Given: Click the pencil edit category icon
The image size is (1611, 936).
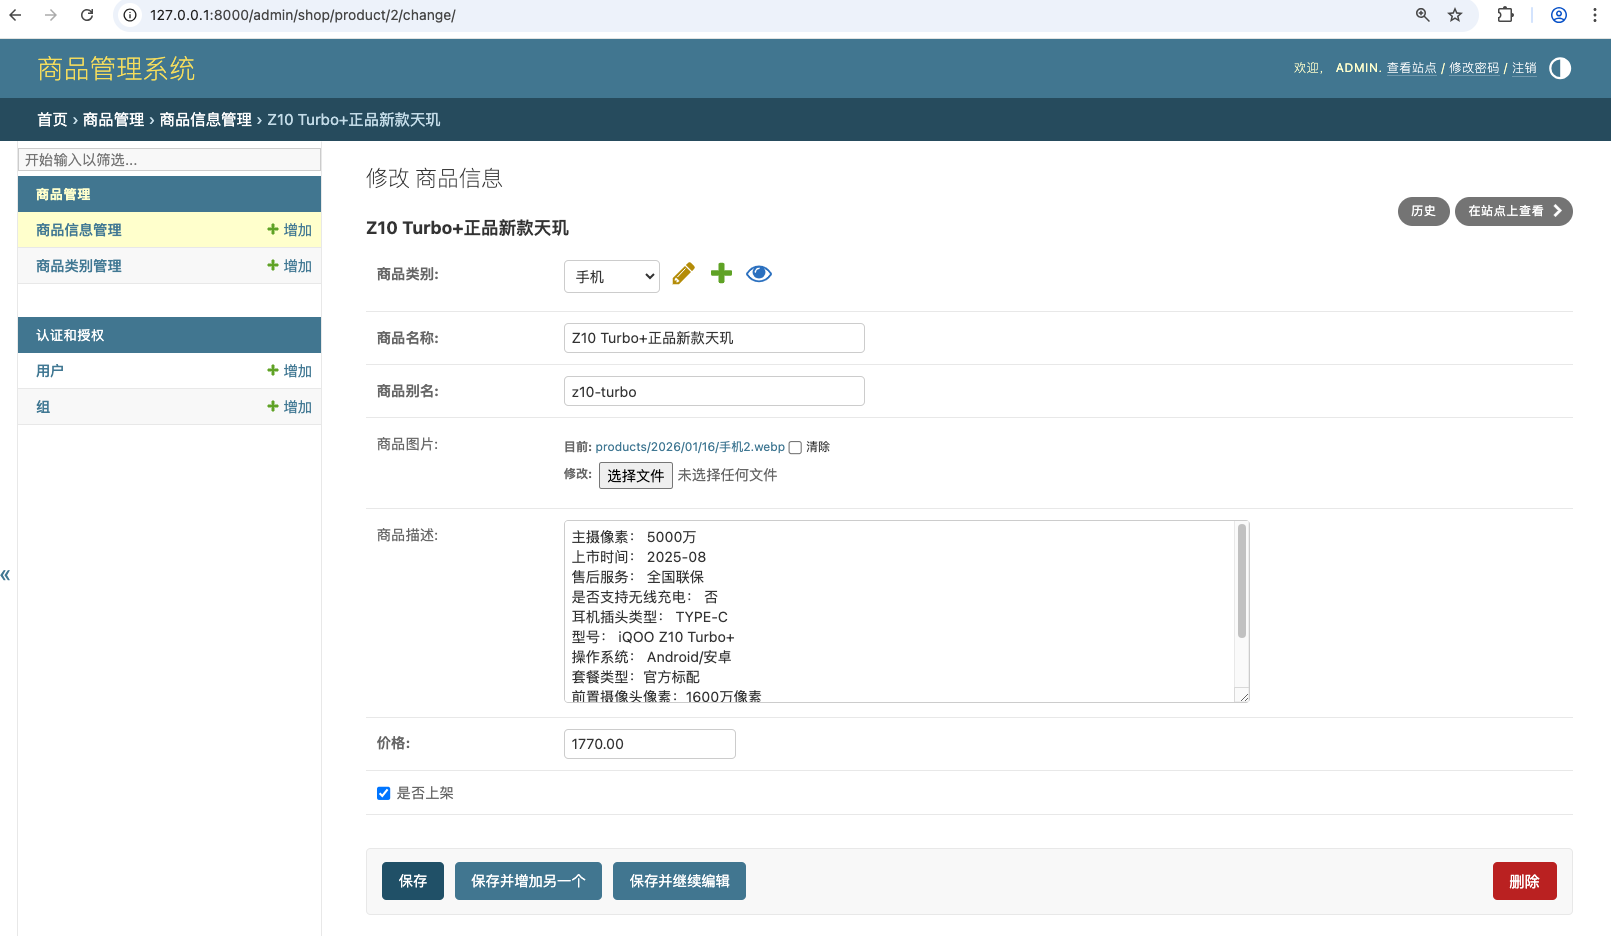Looking at the screenshot, I should pos(684,274).
